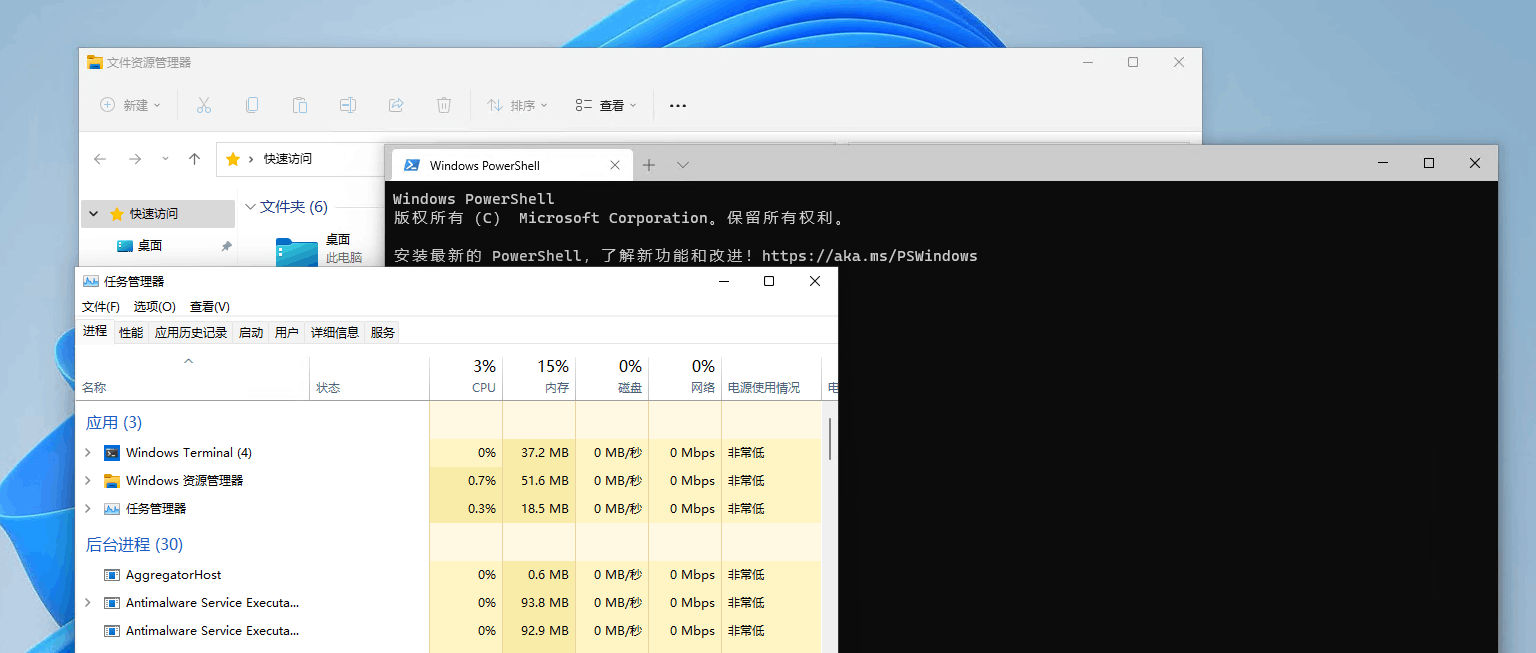
Task: Click the AggregatorHost process icon
Action: (x=112, y=575)
